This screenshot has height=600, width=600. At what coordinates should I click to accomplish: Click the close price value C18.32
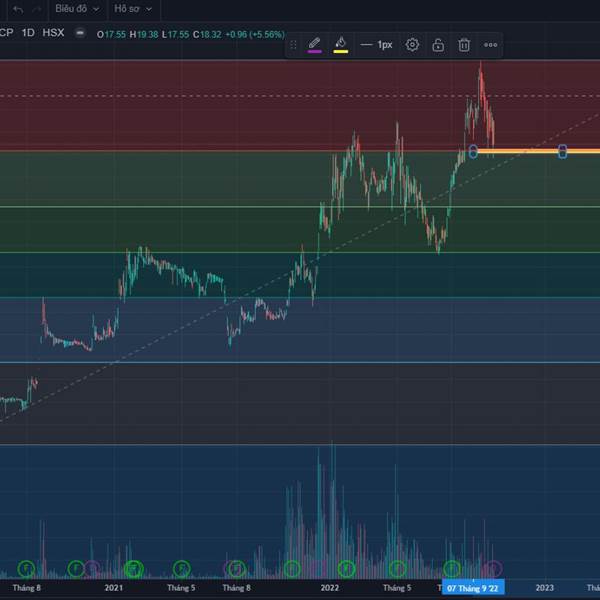[207, 35]
